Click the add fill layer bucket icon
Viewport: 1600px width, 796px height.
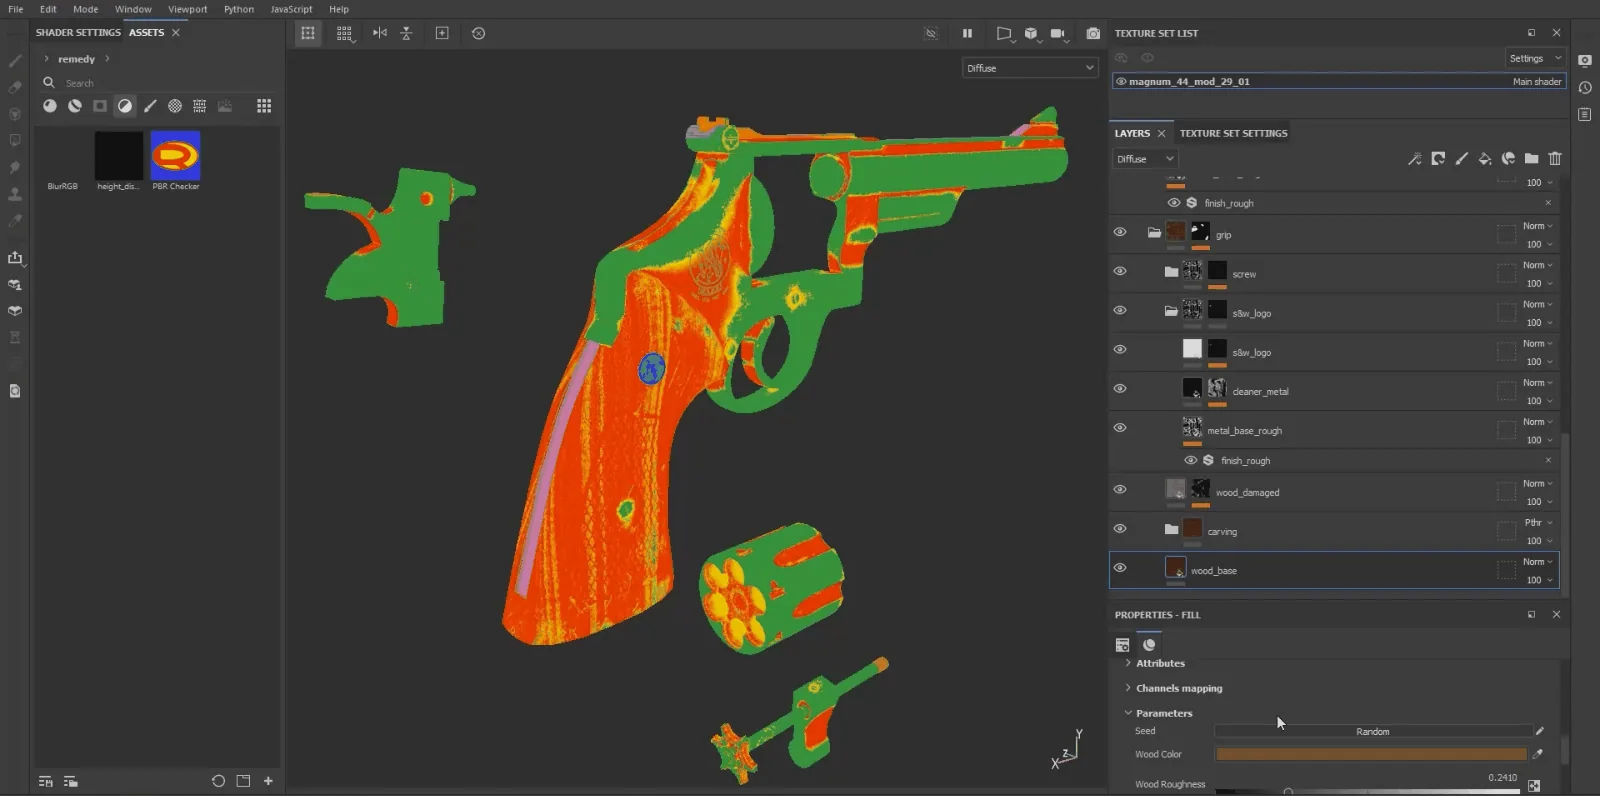[x=1485, y=159]
